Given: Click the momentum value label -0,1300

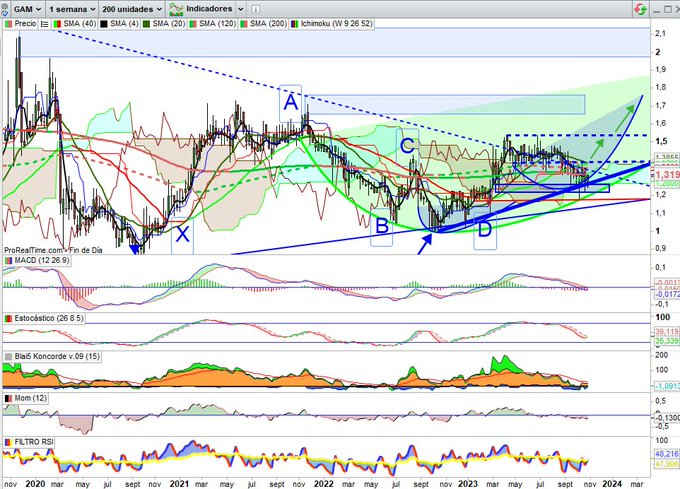Looking at the screenshot, I should pyautogui.click(x=667, y=417).
